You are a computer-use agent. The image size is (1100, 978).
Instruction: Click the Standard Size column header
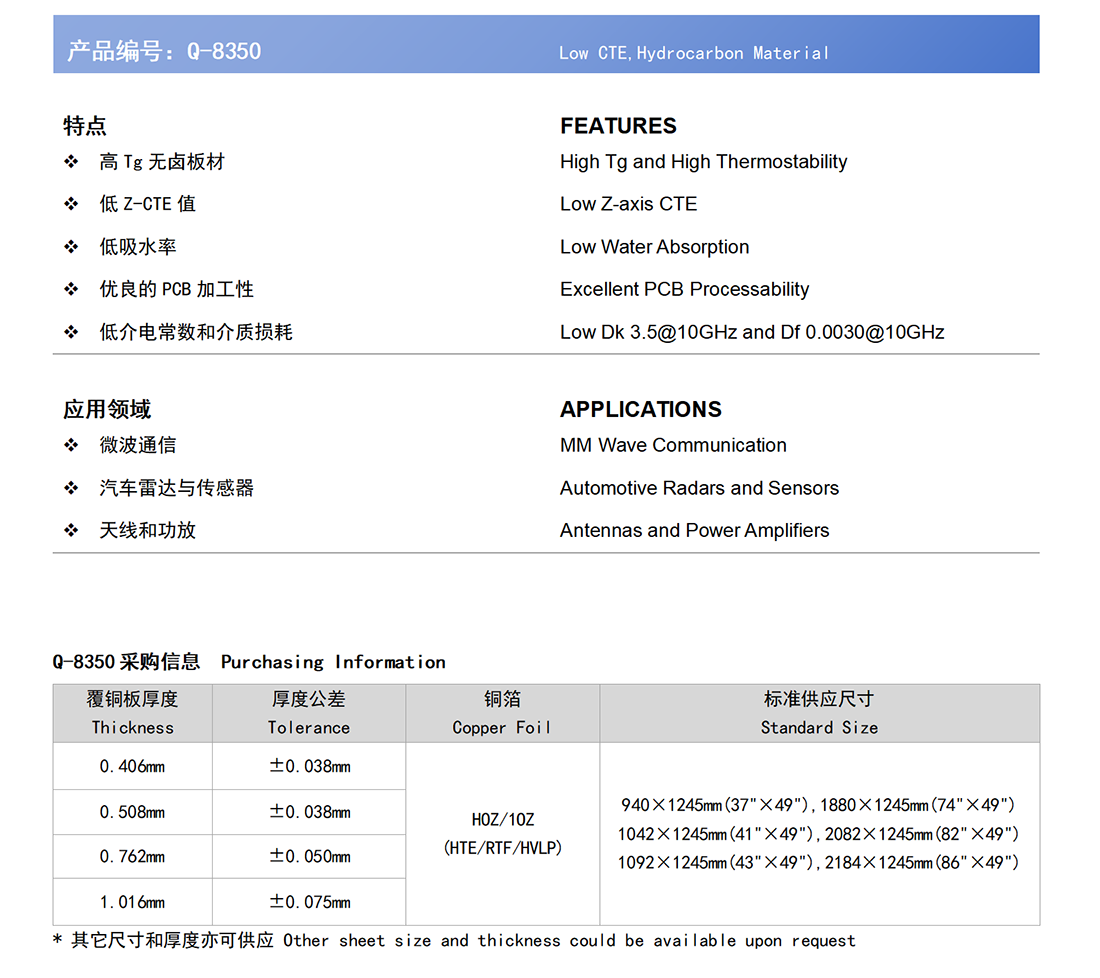click(819, 714)
